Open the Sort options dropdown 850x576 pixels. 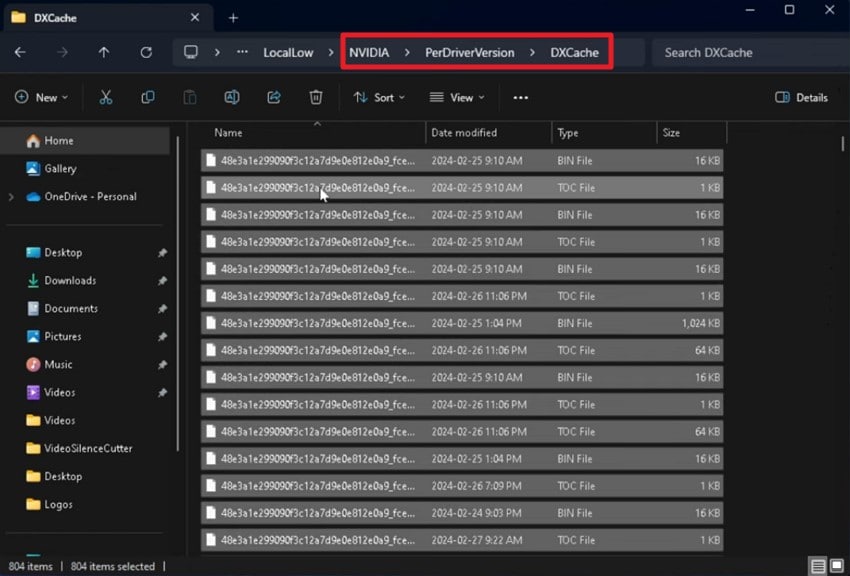click(380, 97)
